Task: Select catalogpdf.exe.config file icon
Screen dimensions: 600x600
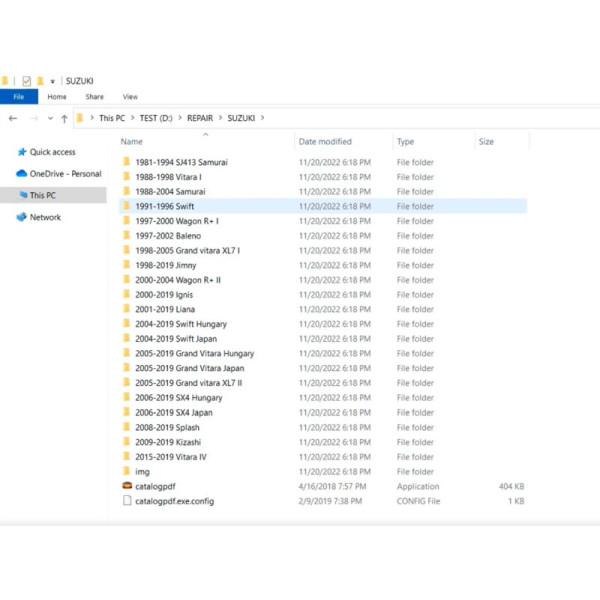Action: pos(127,501)
